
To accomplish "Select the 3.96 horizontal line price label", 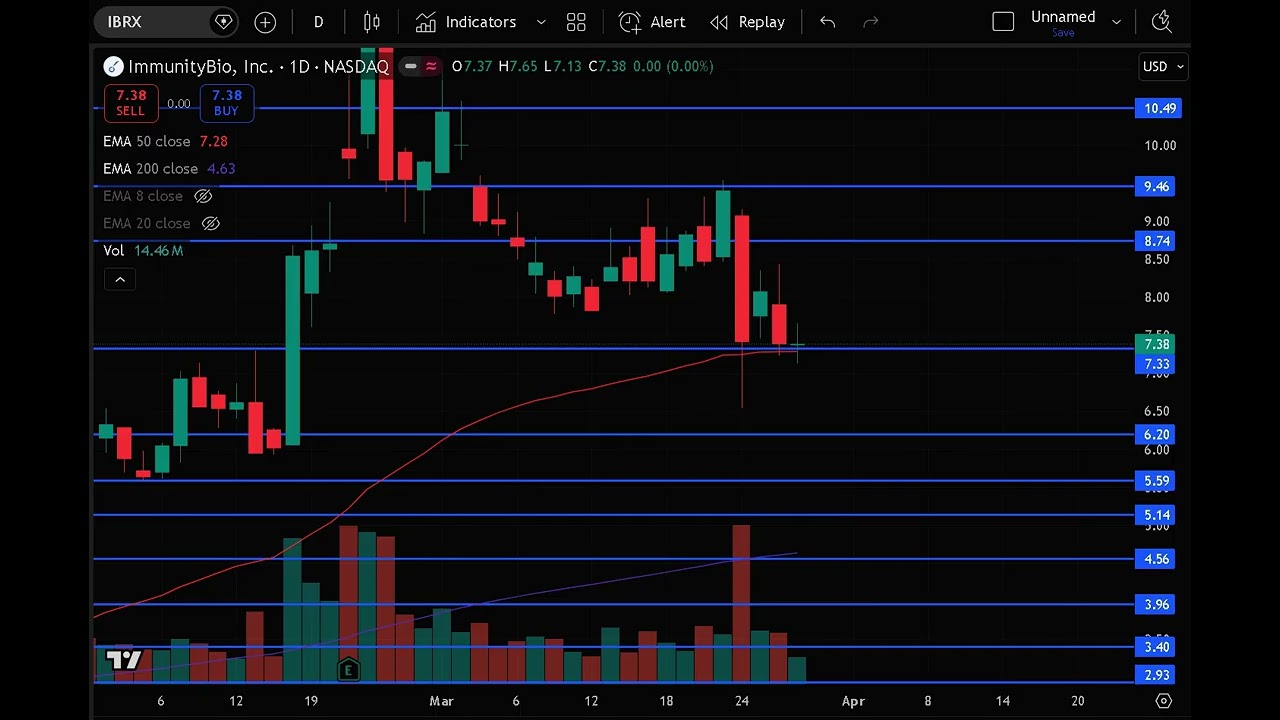I will coord(1155,604).
